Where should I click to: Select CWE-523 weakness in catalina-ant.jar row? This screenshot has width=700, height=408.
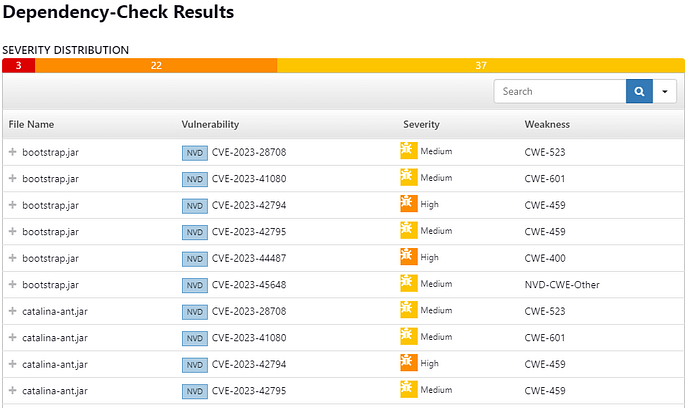[545, 311]
